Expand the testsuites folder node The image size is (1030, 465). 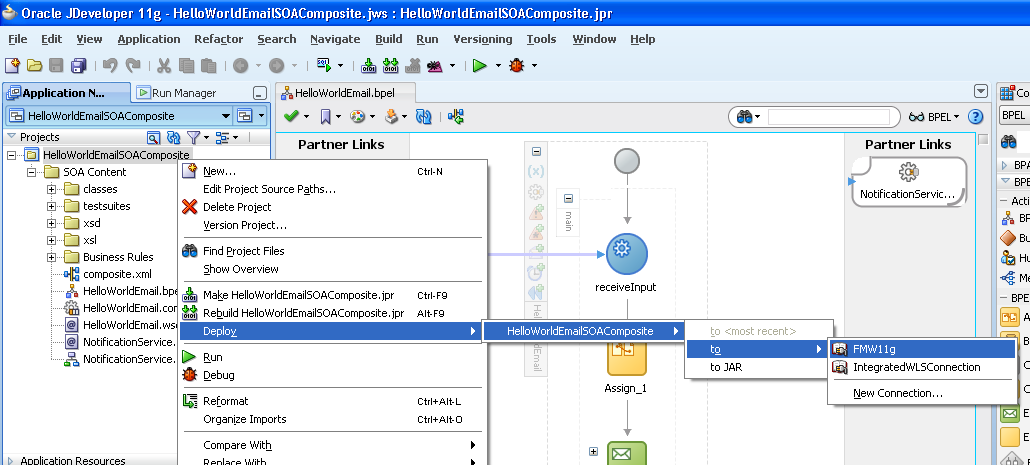pos(52,206)
